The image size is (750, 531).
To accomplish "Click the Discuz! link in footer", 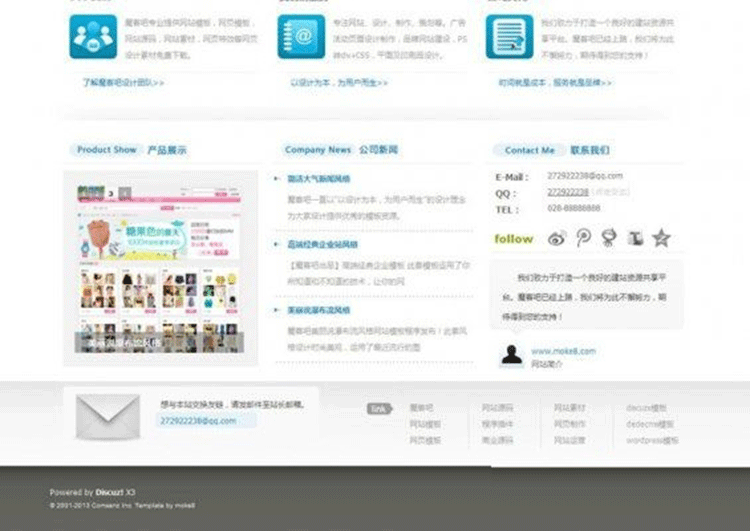I will click(109, 492).
